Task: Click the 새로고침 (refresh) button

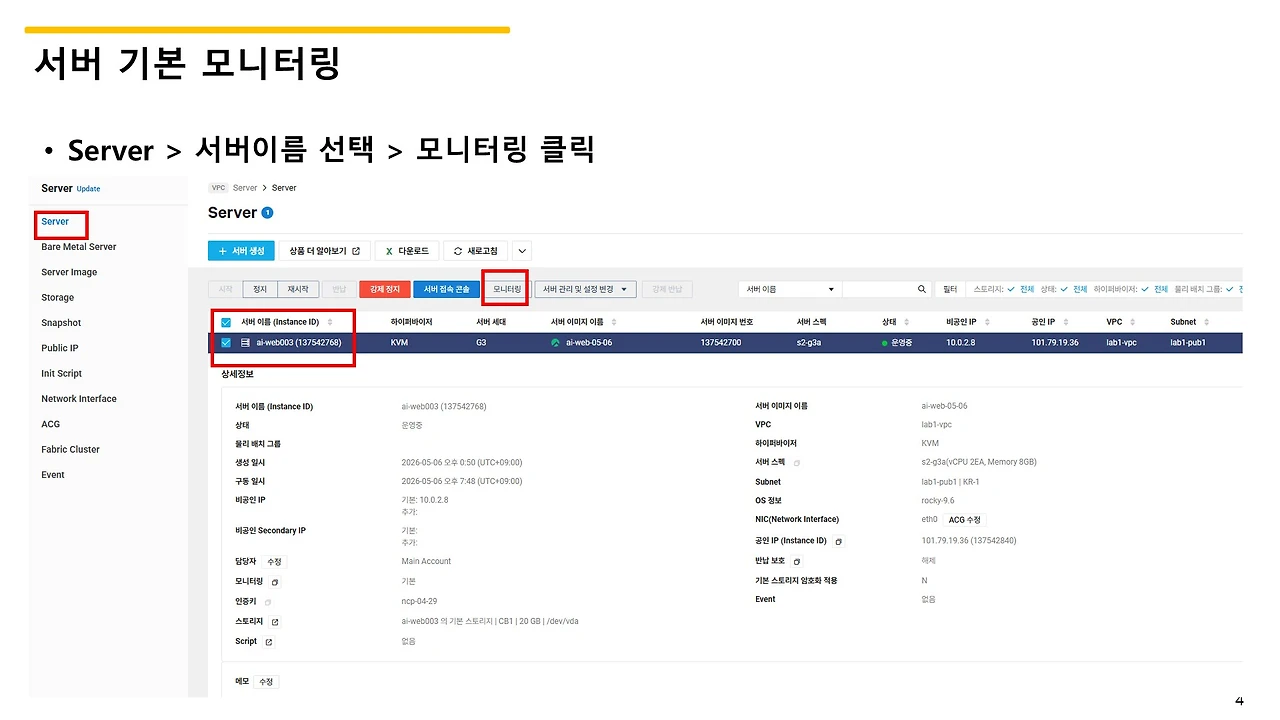Action: (x=475, y=251)
